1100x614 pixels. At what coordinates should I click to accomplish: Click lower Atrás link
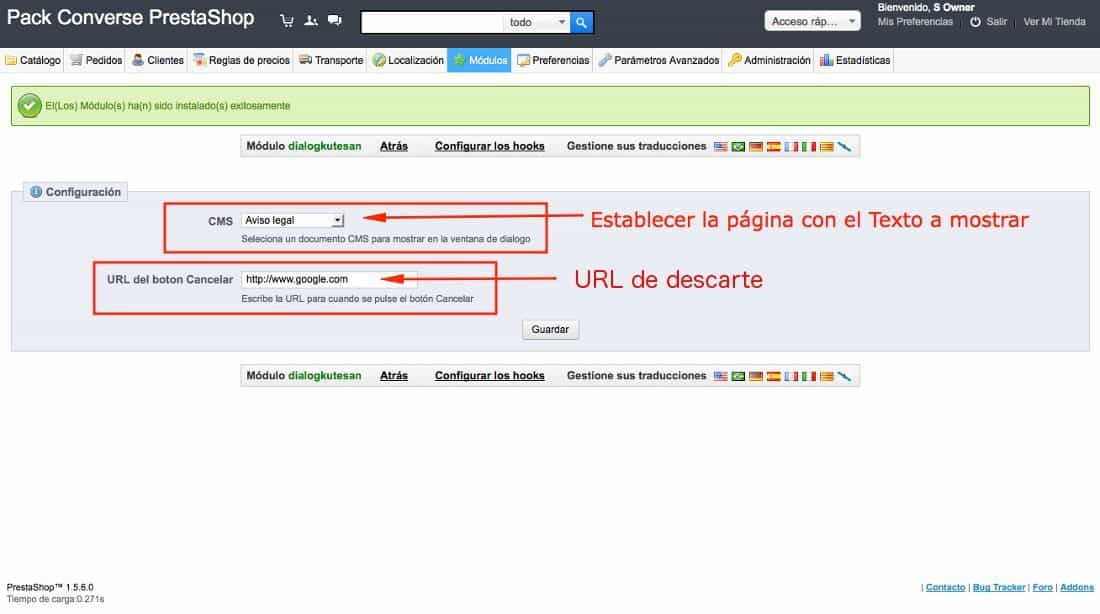(x=394, y=375)
